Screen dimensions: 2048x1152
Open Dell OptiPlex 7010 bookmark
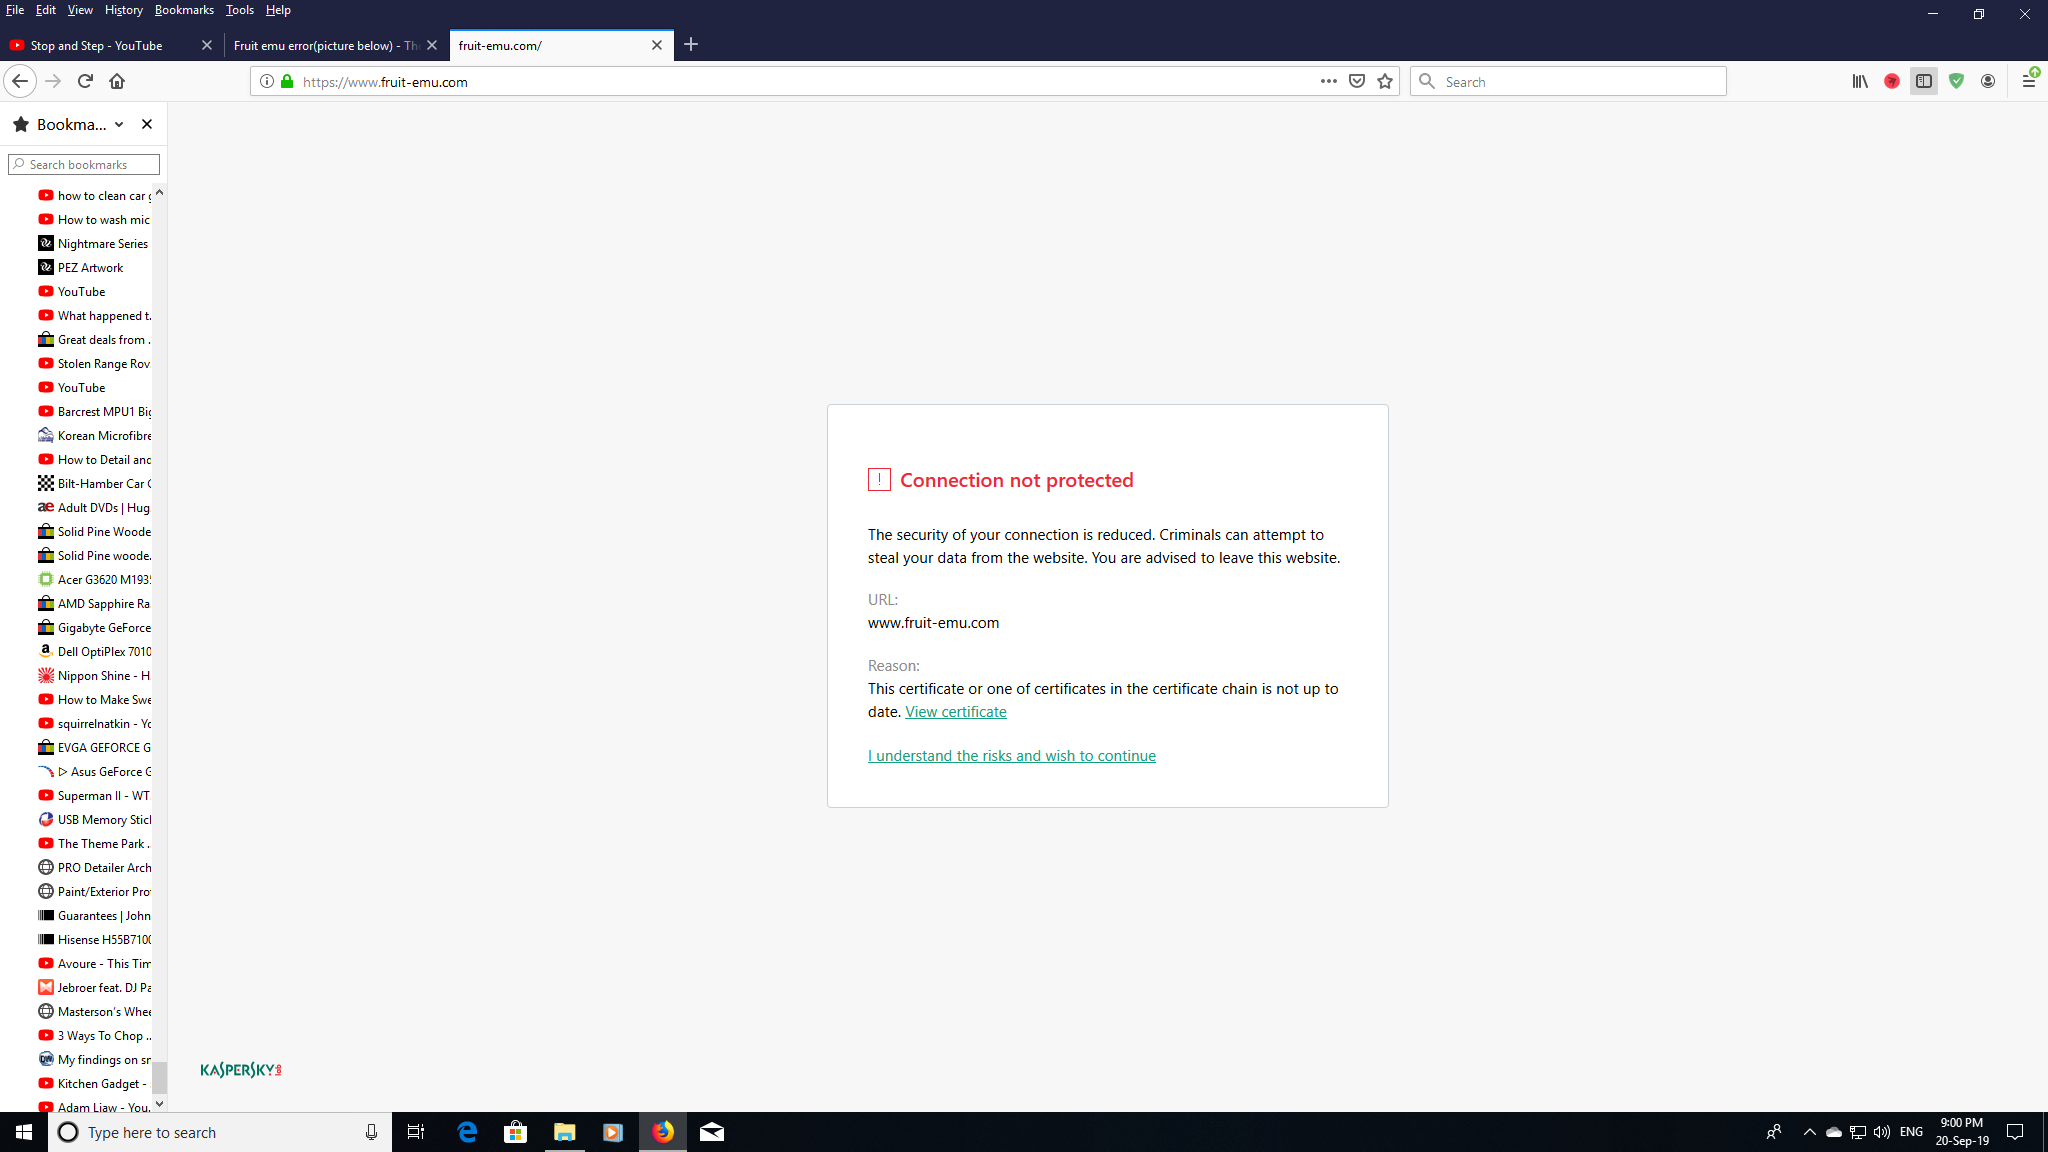94,651
